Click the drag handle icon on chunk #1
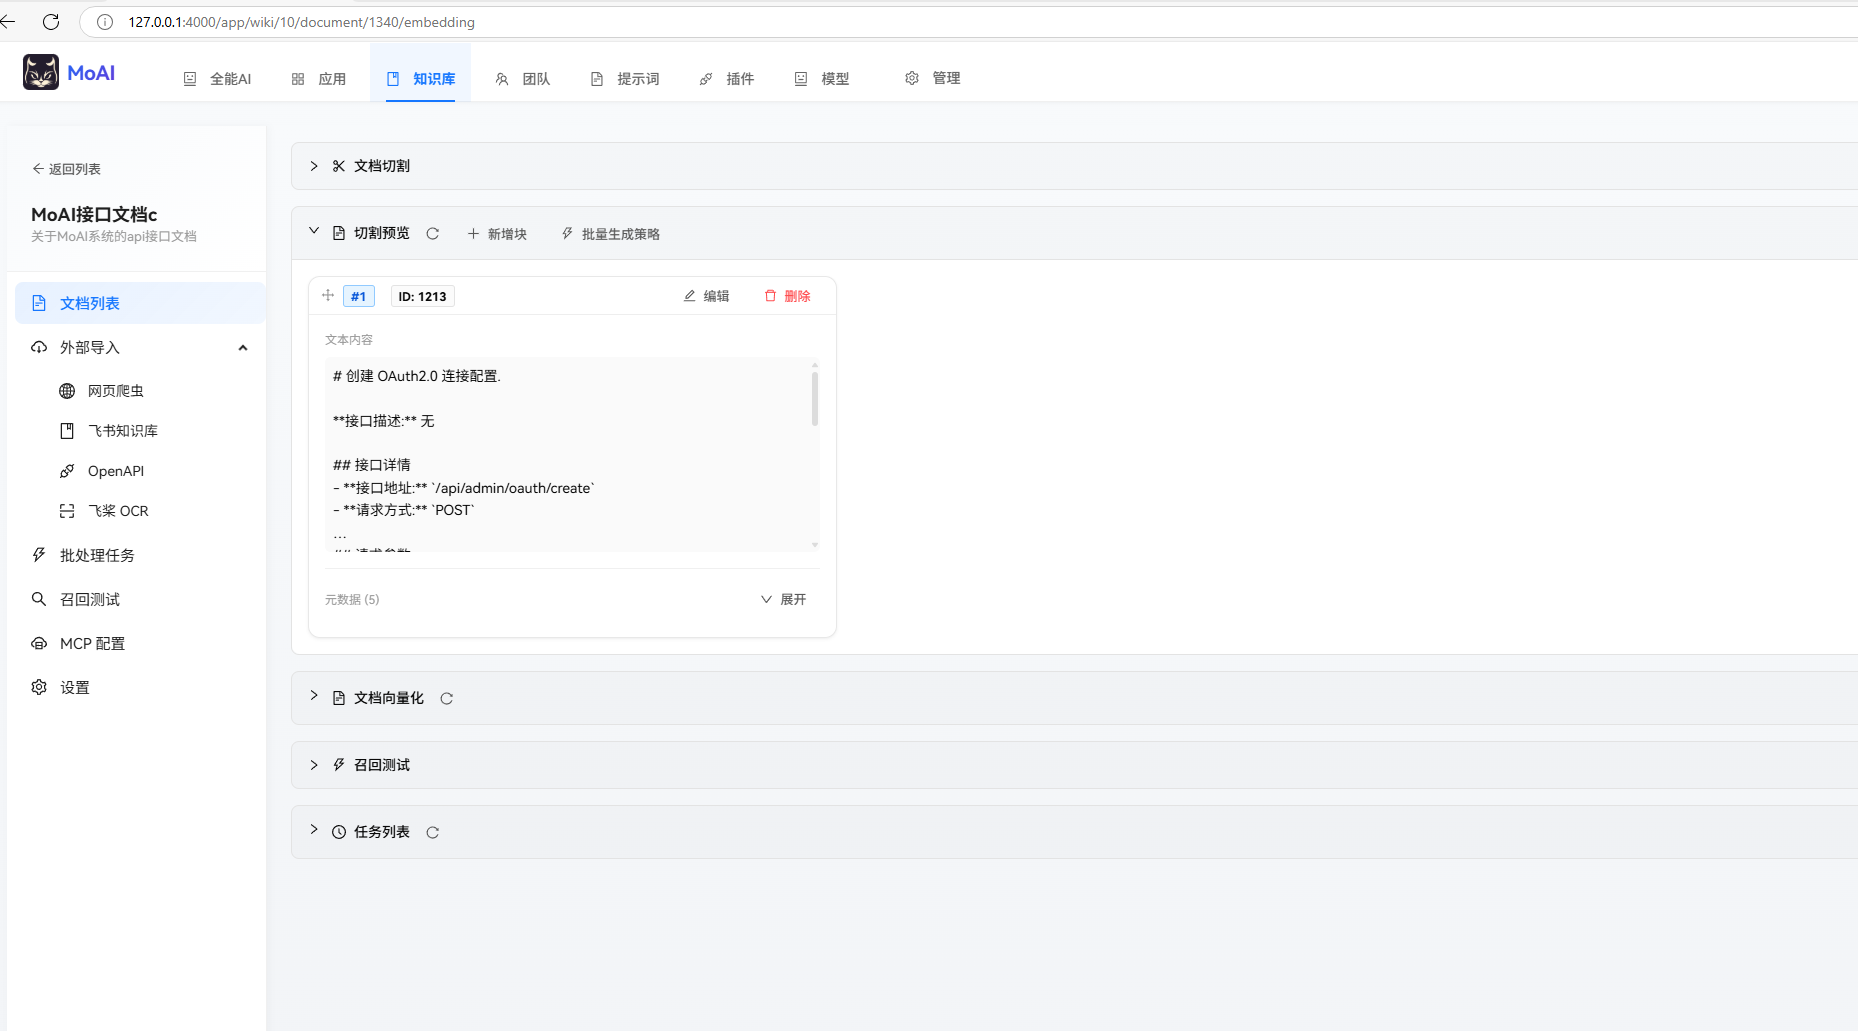 pos(328,295)
